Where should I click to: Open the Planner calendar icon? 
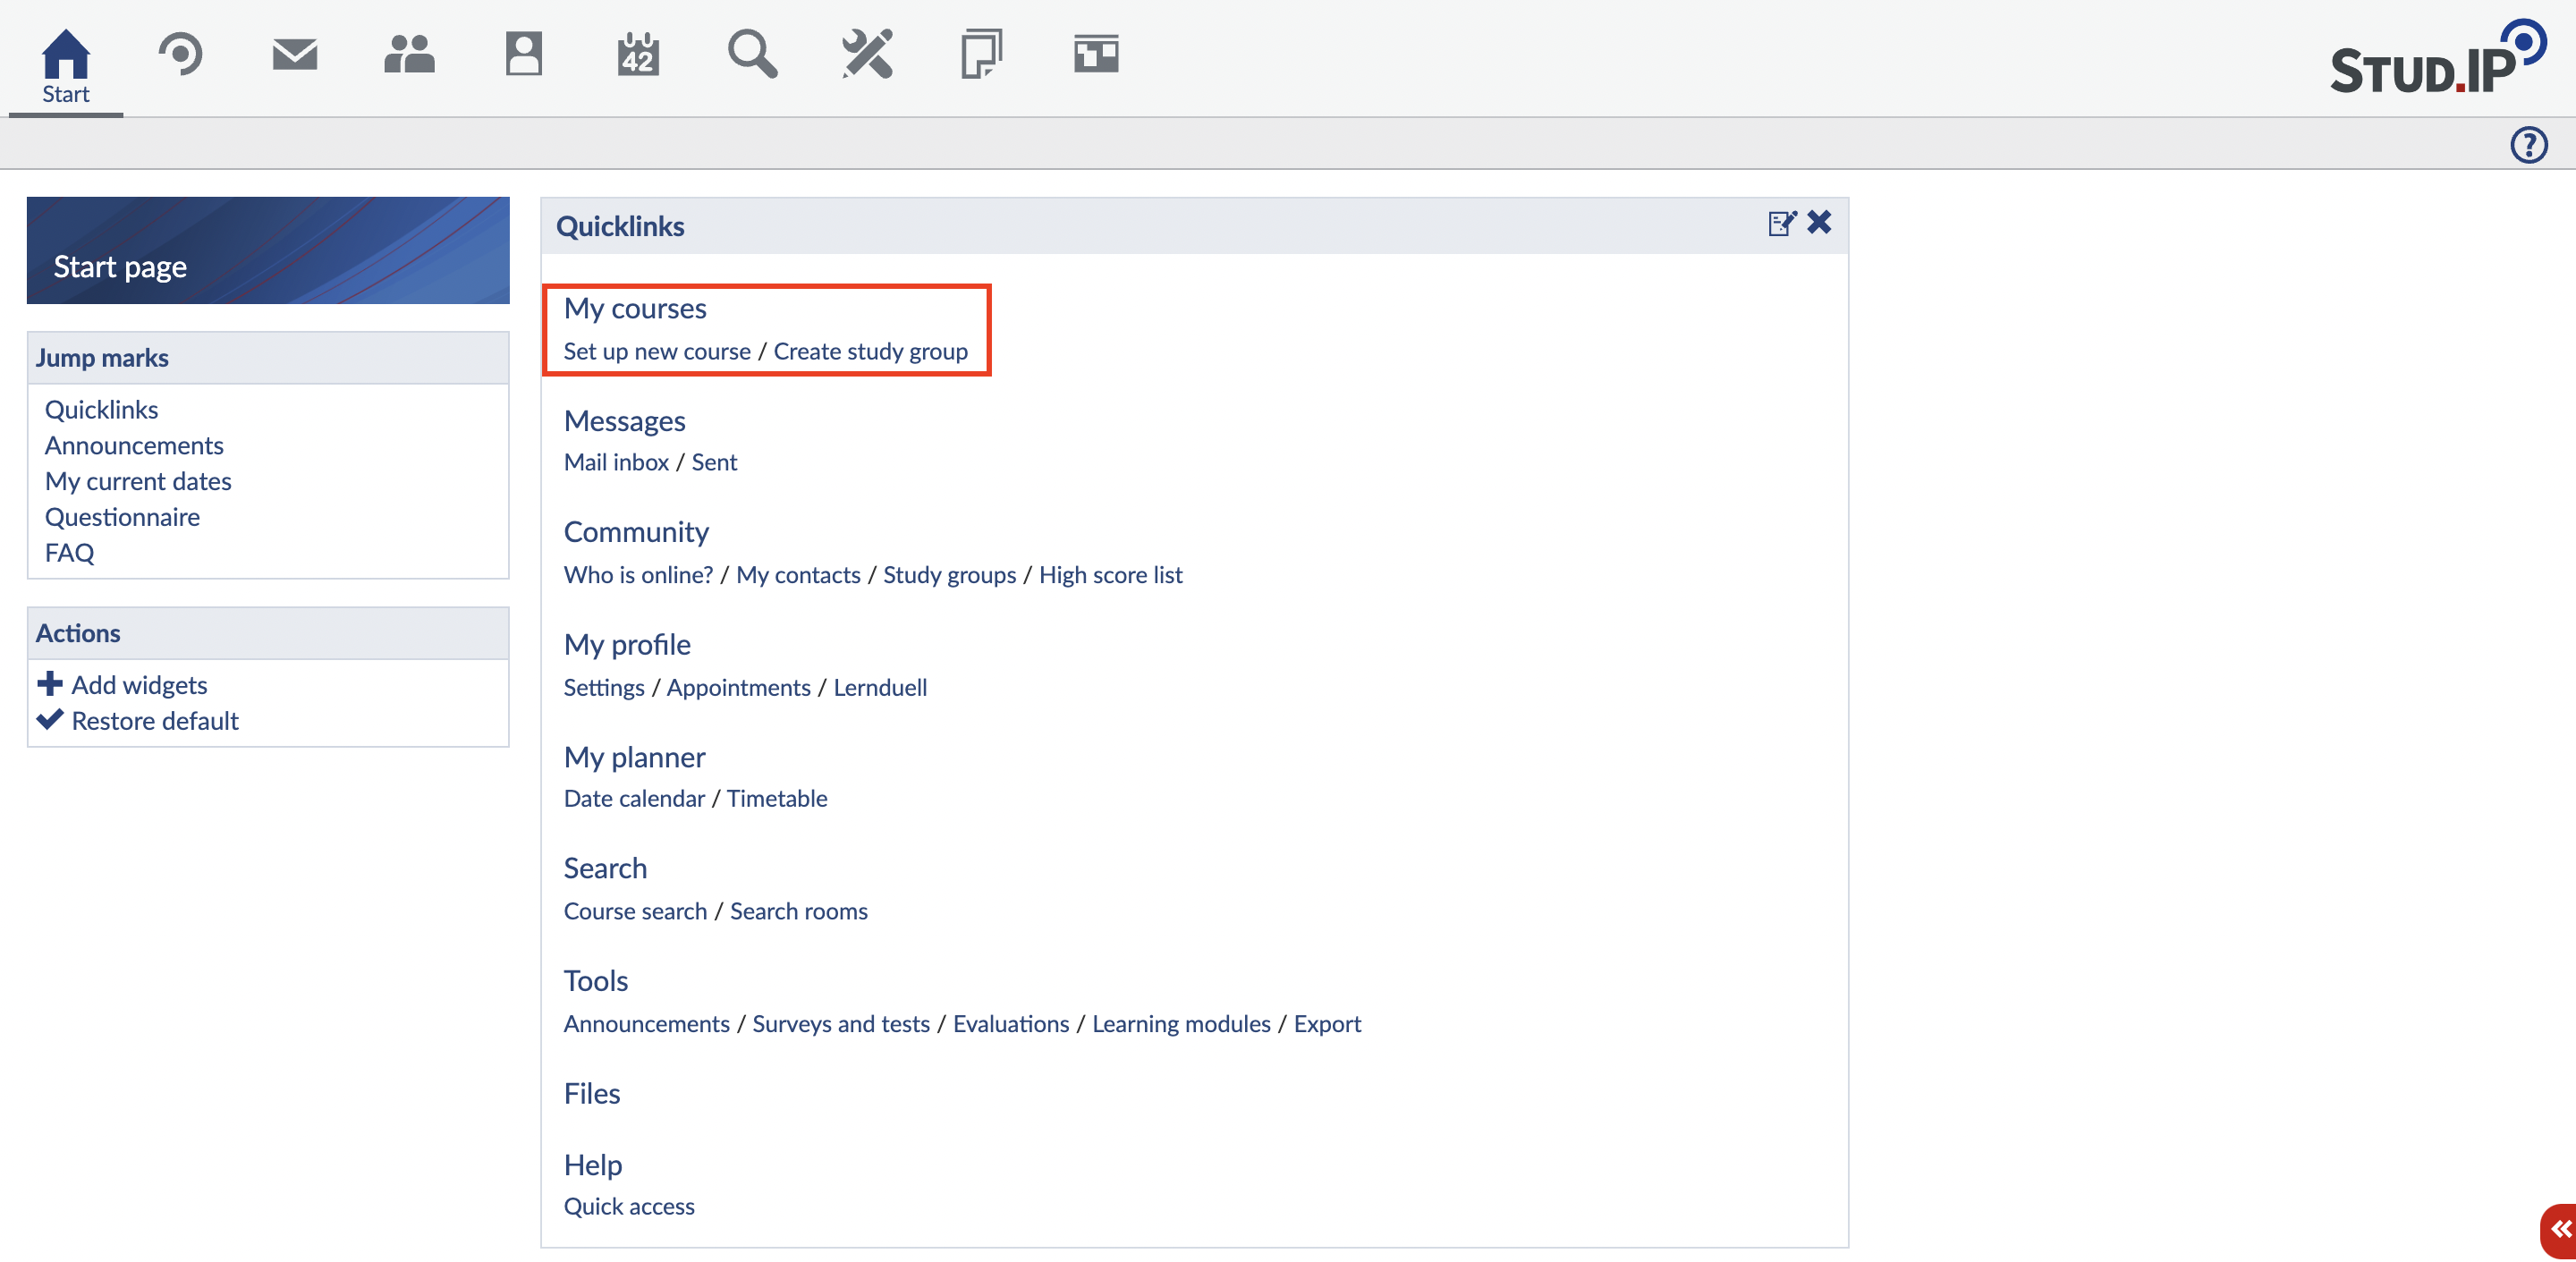point(638,54)
